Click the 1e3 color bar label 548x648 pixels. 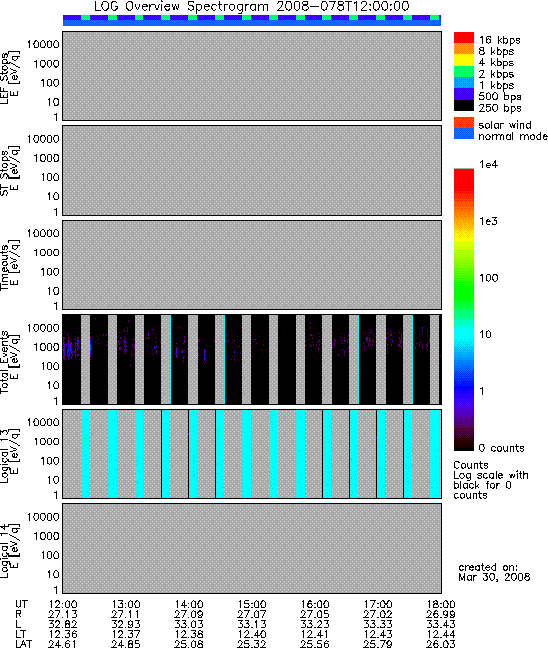488,221
